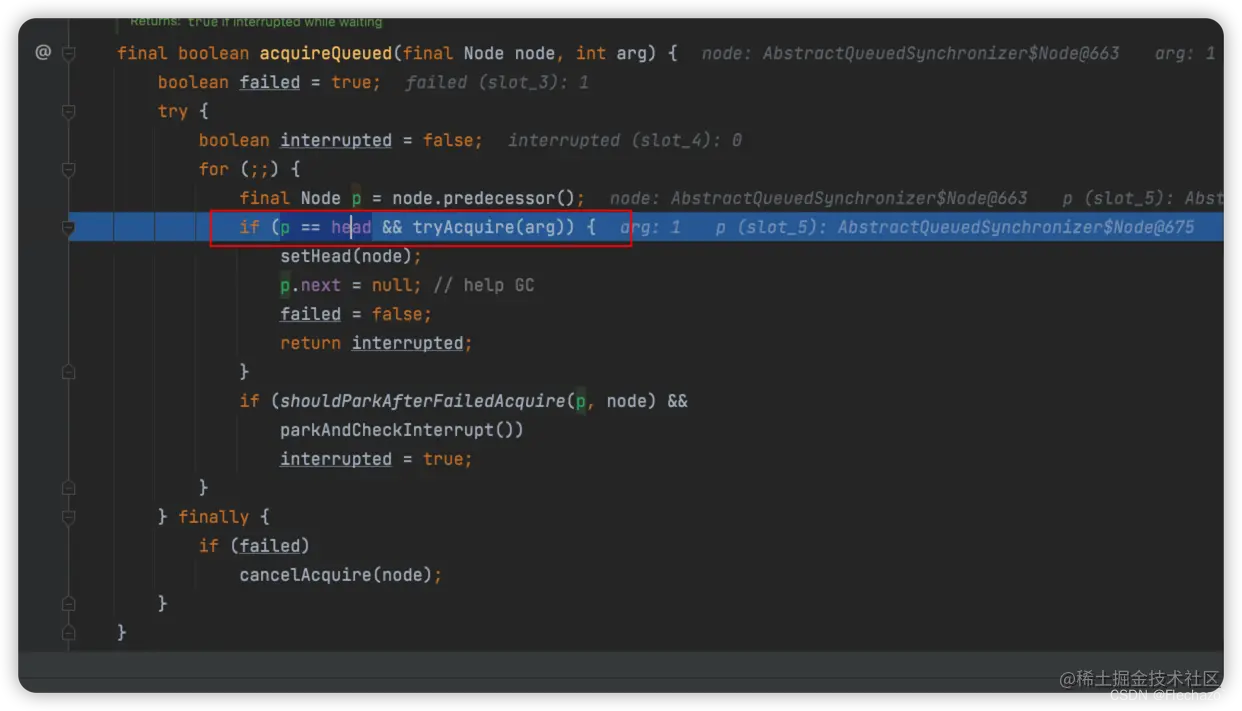Click fold end marker after return interrupted
Screen dimensions: 1242x711
[x=69, y=372]
